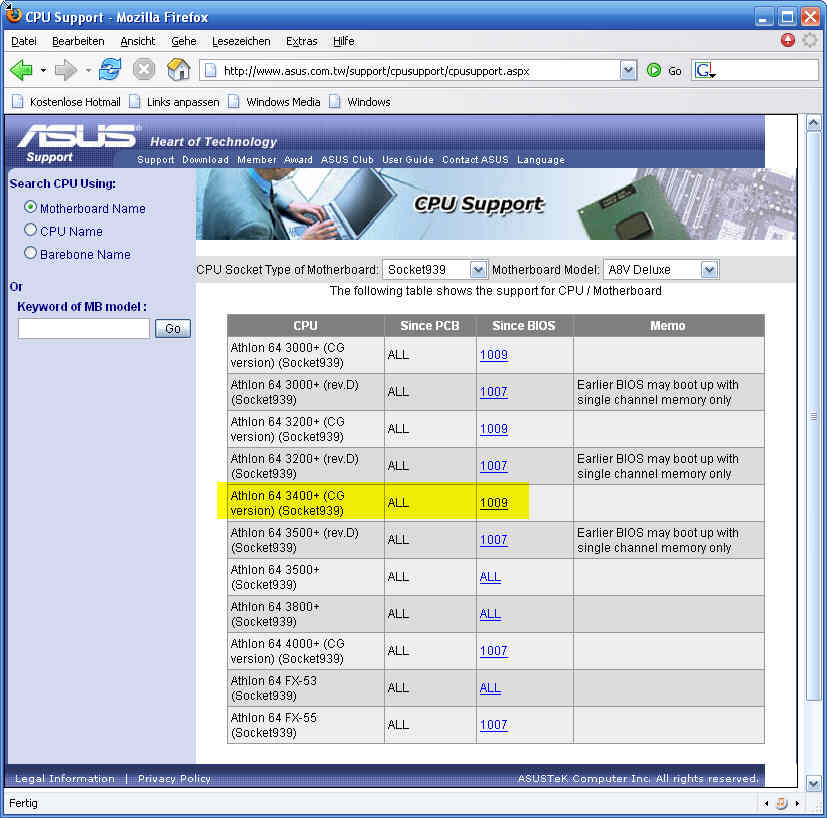Open the Contact ASUS navigation link
827x818 pixels.
pos(475,159)
